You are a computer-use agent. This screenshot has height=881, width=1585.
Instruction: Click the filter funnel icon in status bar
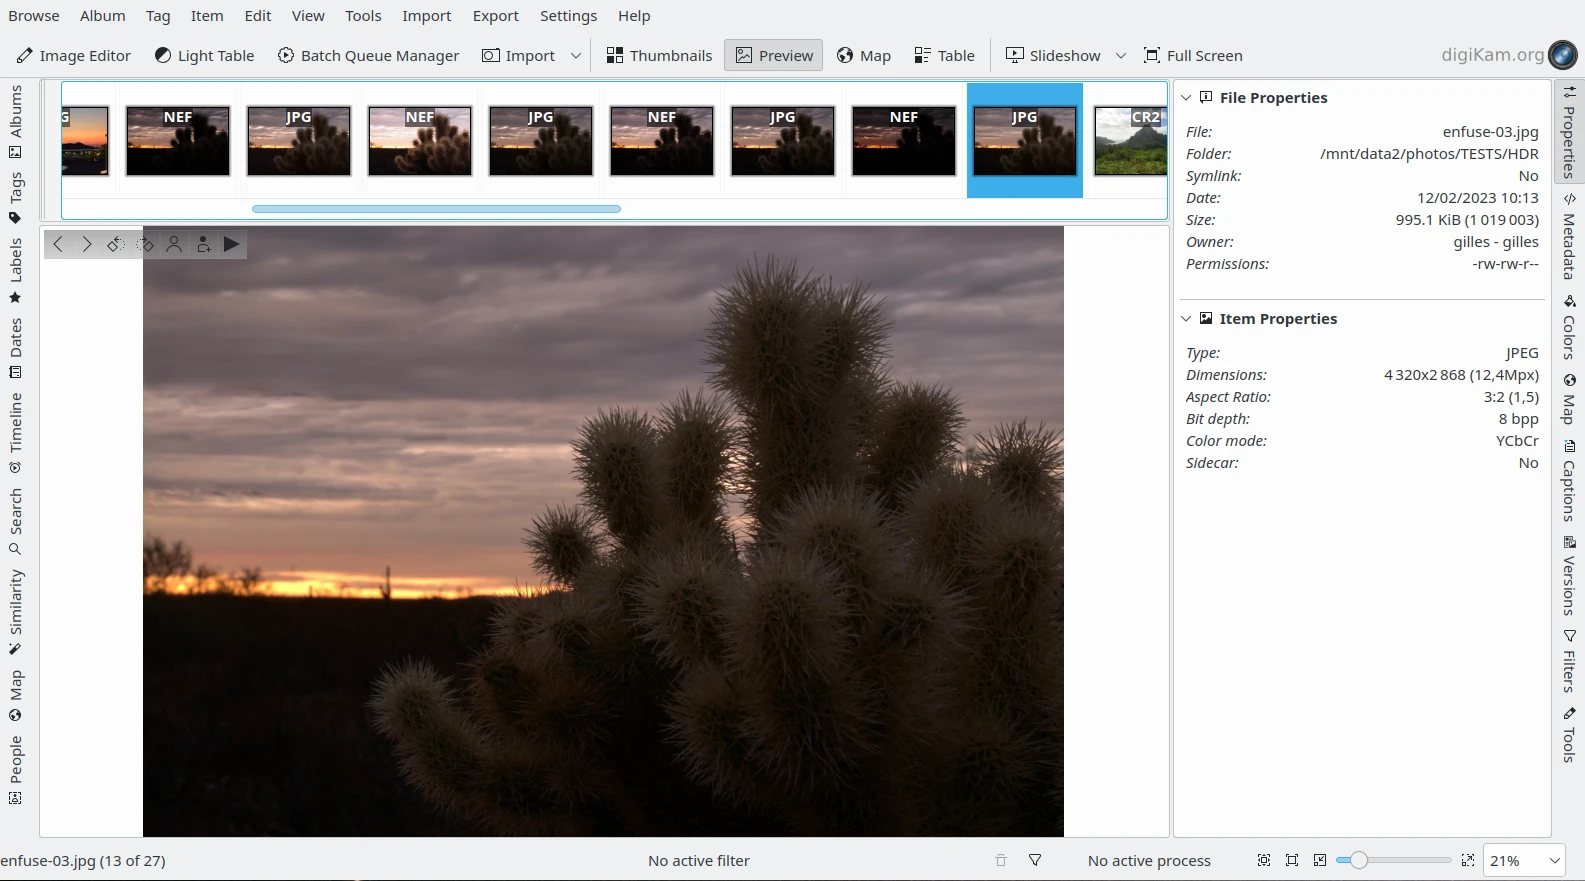[1035, 860]
